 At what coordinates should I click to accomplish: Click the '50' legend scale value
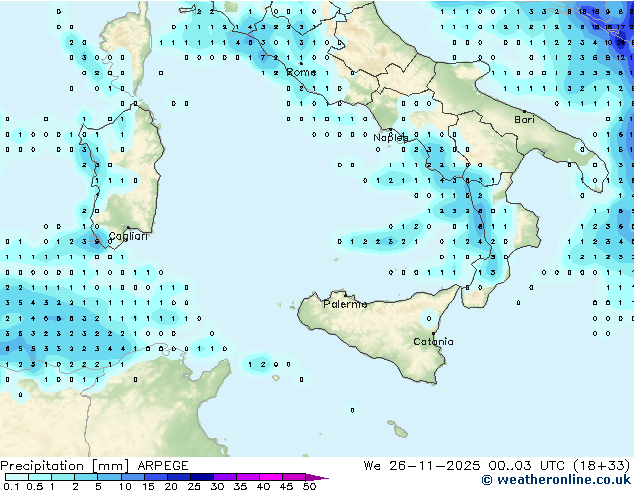[309, 486]
